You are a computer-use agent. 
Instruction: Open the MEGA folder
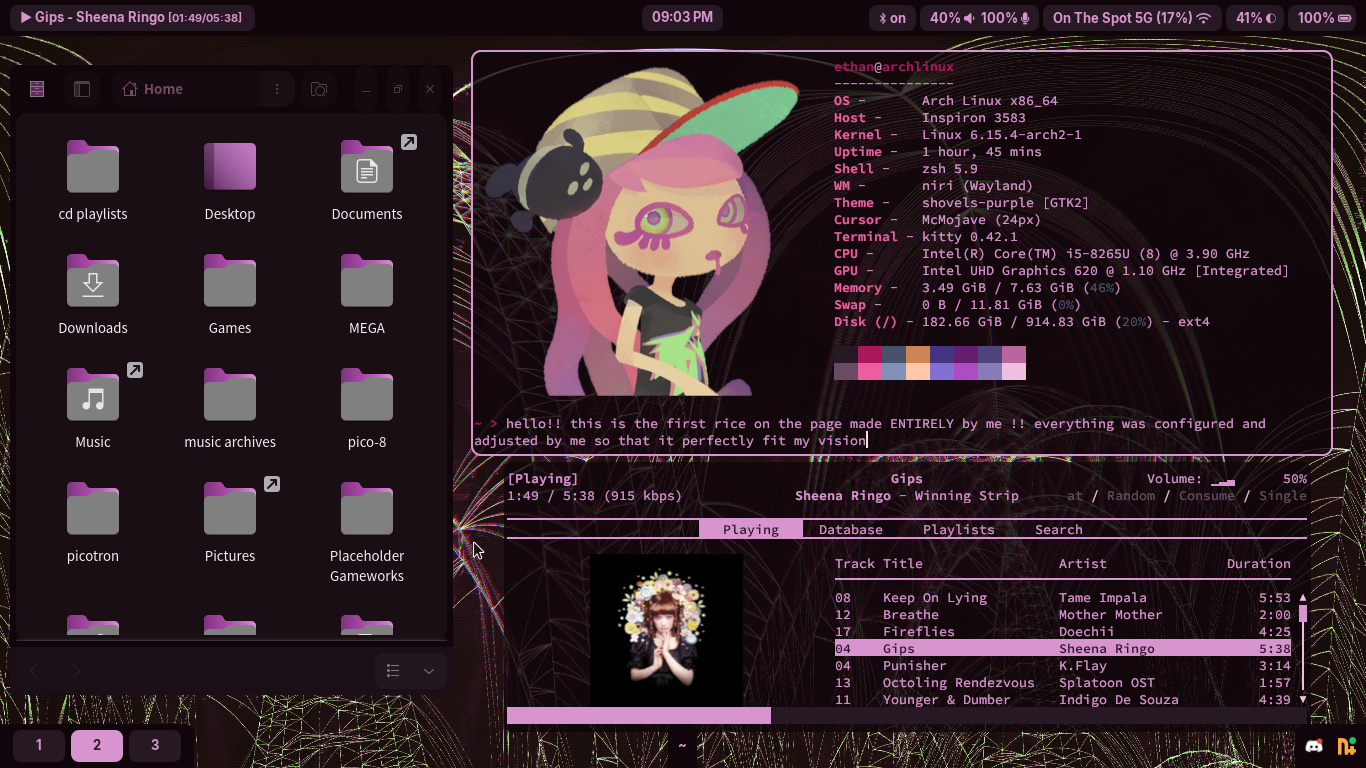coord(367,295)
